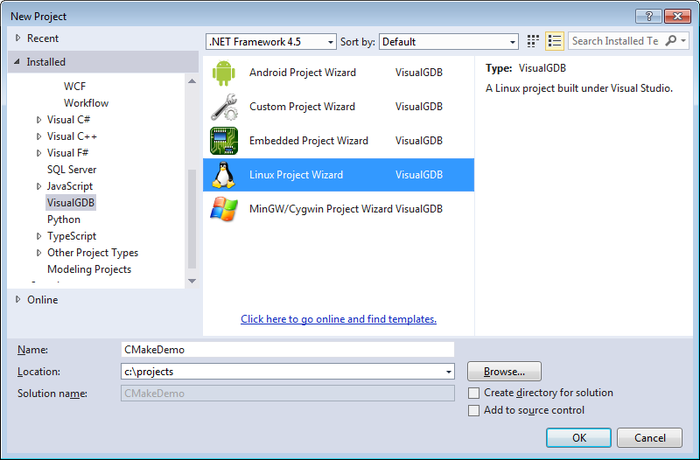Screen dimensions: 700x460
Task: Click the Recent section label
Action: point(43,38)
